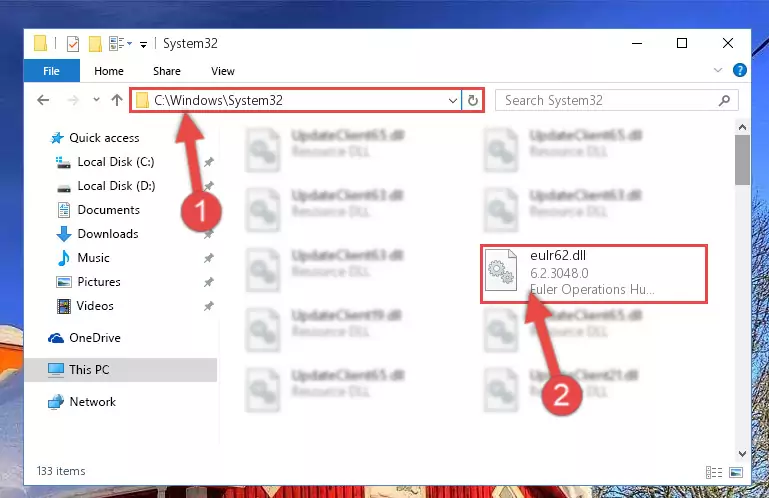The height and width of the screenshot is (498, 769).
Task: Switch to details view in status bar
Action: click(x=714, y=472)
